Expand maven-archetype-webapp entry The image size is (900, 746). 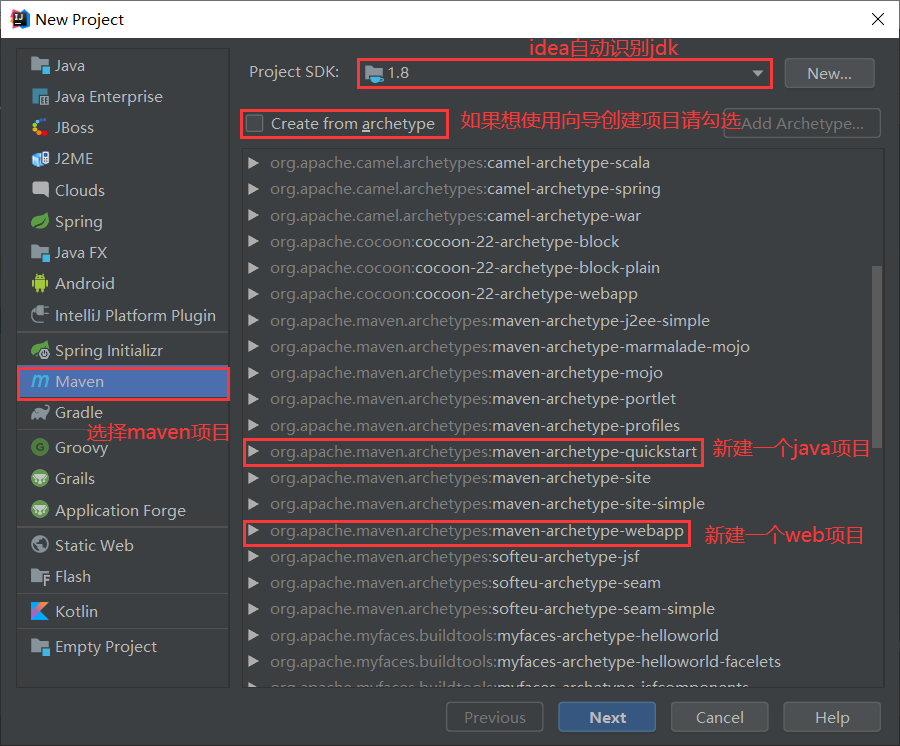click(x=253, y=531)
